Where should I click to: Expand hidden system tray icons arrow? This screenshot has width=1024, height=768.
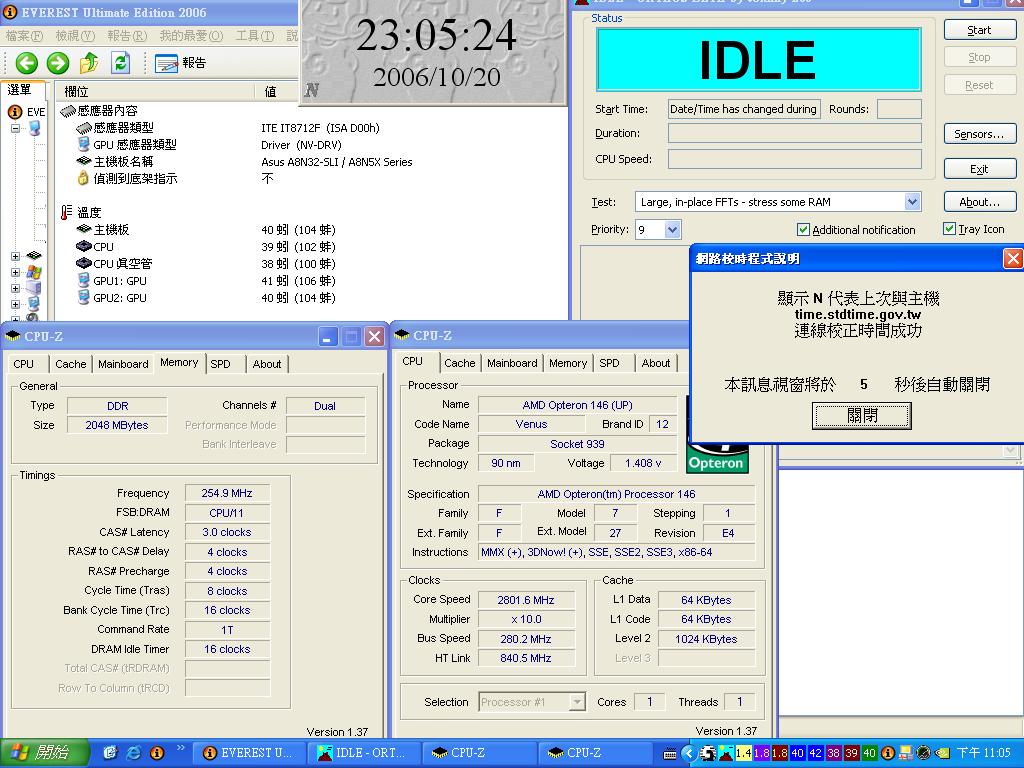coord(688,753)
